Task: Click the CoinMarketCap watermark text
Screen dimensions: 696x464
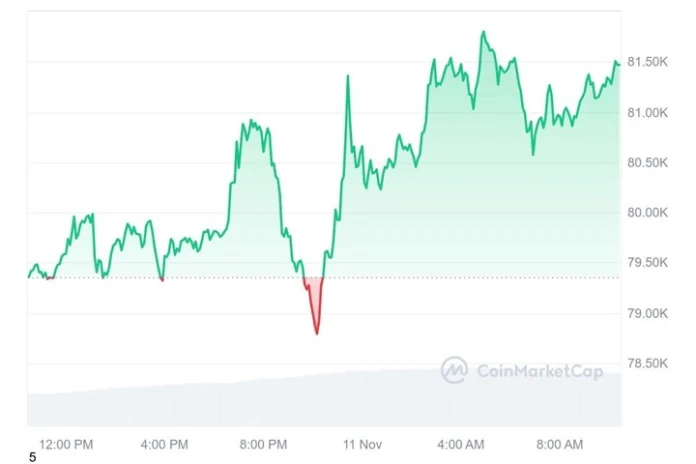Action: pos(539,372)
